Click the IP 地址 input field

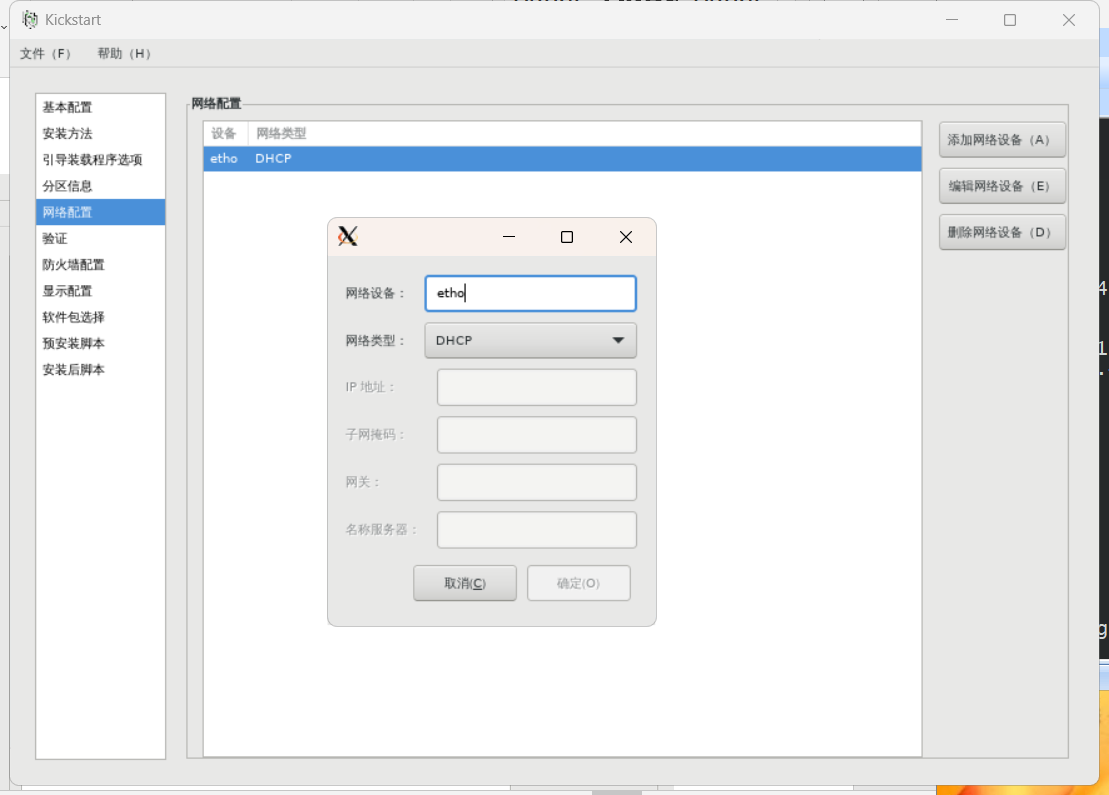(537, 387)
